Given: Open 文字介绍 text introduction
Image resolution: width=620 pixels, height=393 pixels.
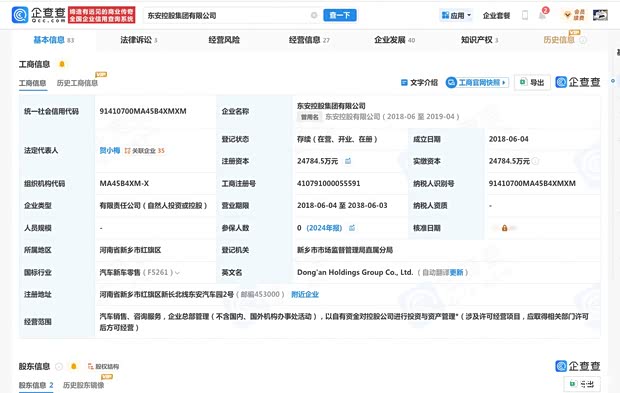Looking at the screenshot, I should click(x=419, y=83).
